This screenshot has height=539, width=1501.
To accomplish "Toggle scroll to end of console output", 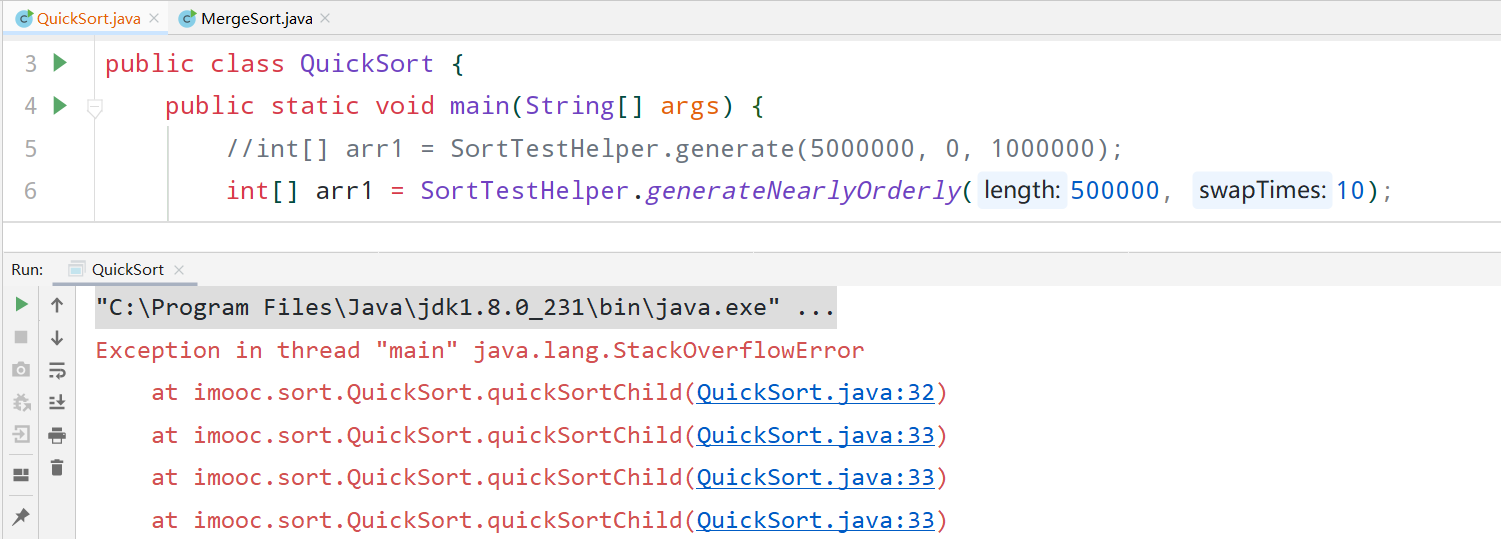I will coord(57,402).
